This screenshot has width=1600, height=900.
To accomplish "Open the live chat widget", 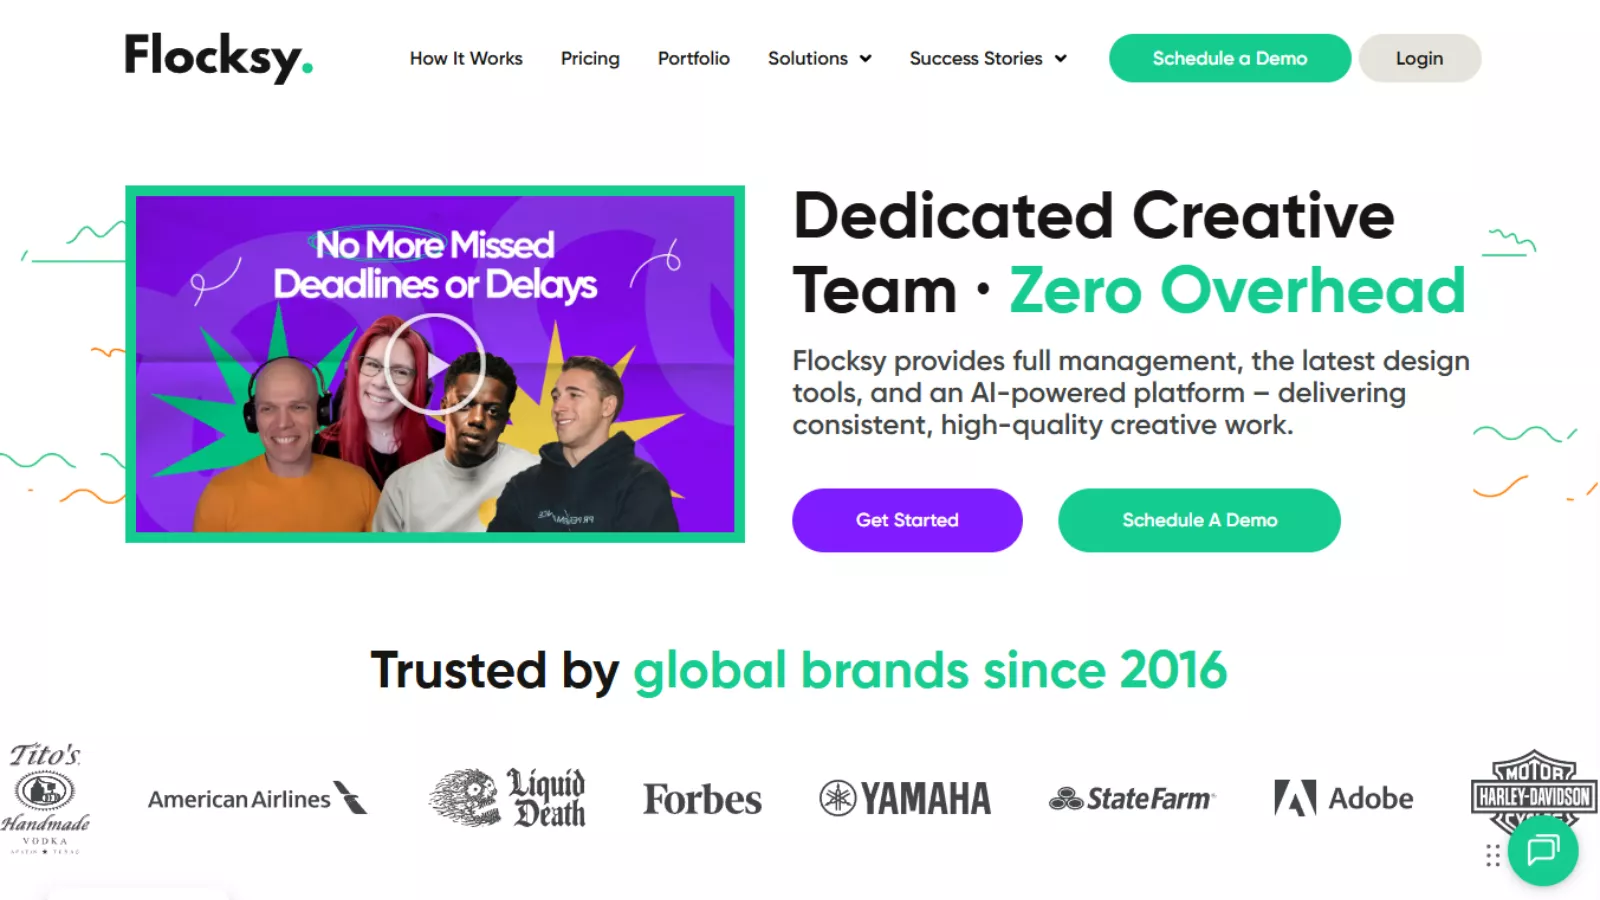I will click(x=1543, y=850).
